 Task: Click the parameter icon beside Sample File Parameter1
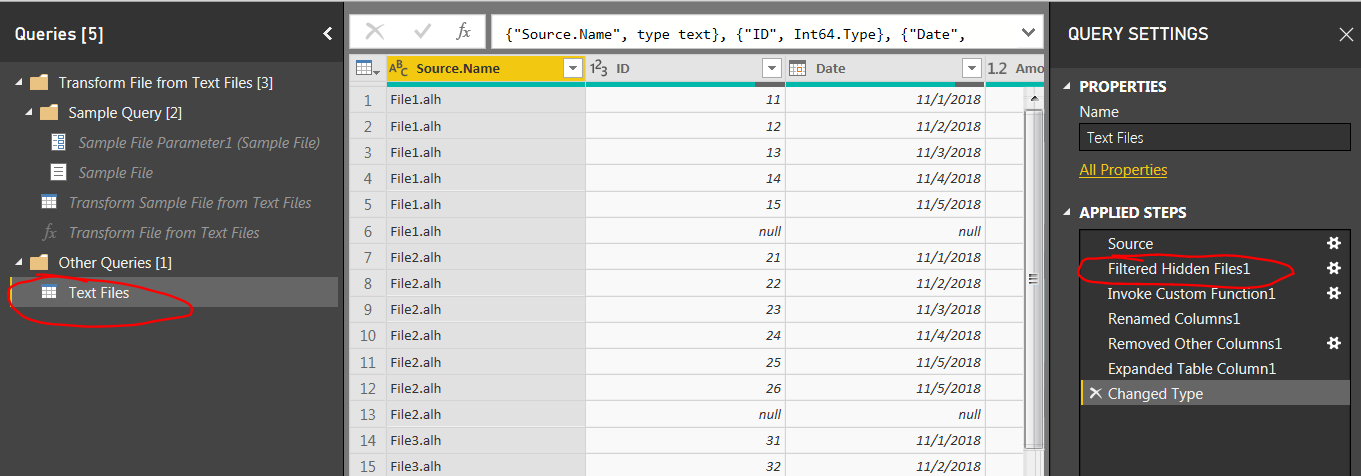tap(58, 143)
